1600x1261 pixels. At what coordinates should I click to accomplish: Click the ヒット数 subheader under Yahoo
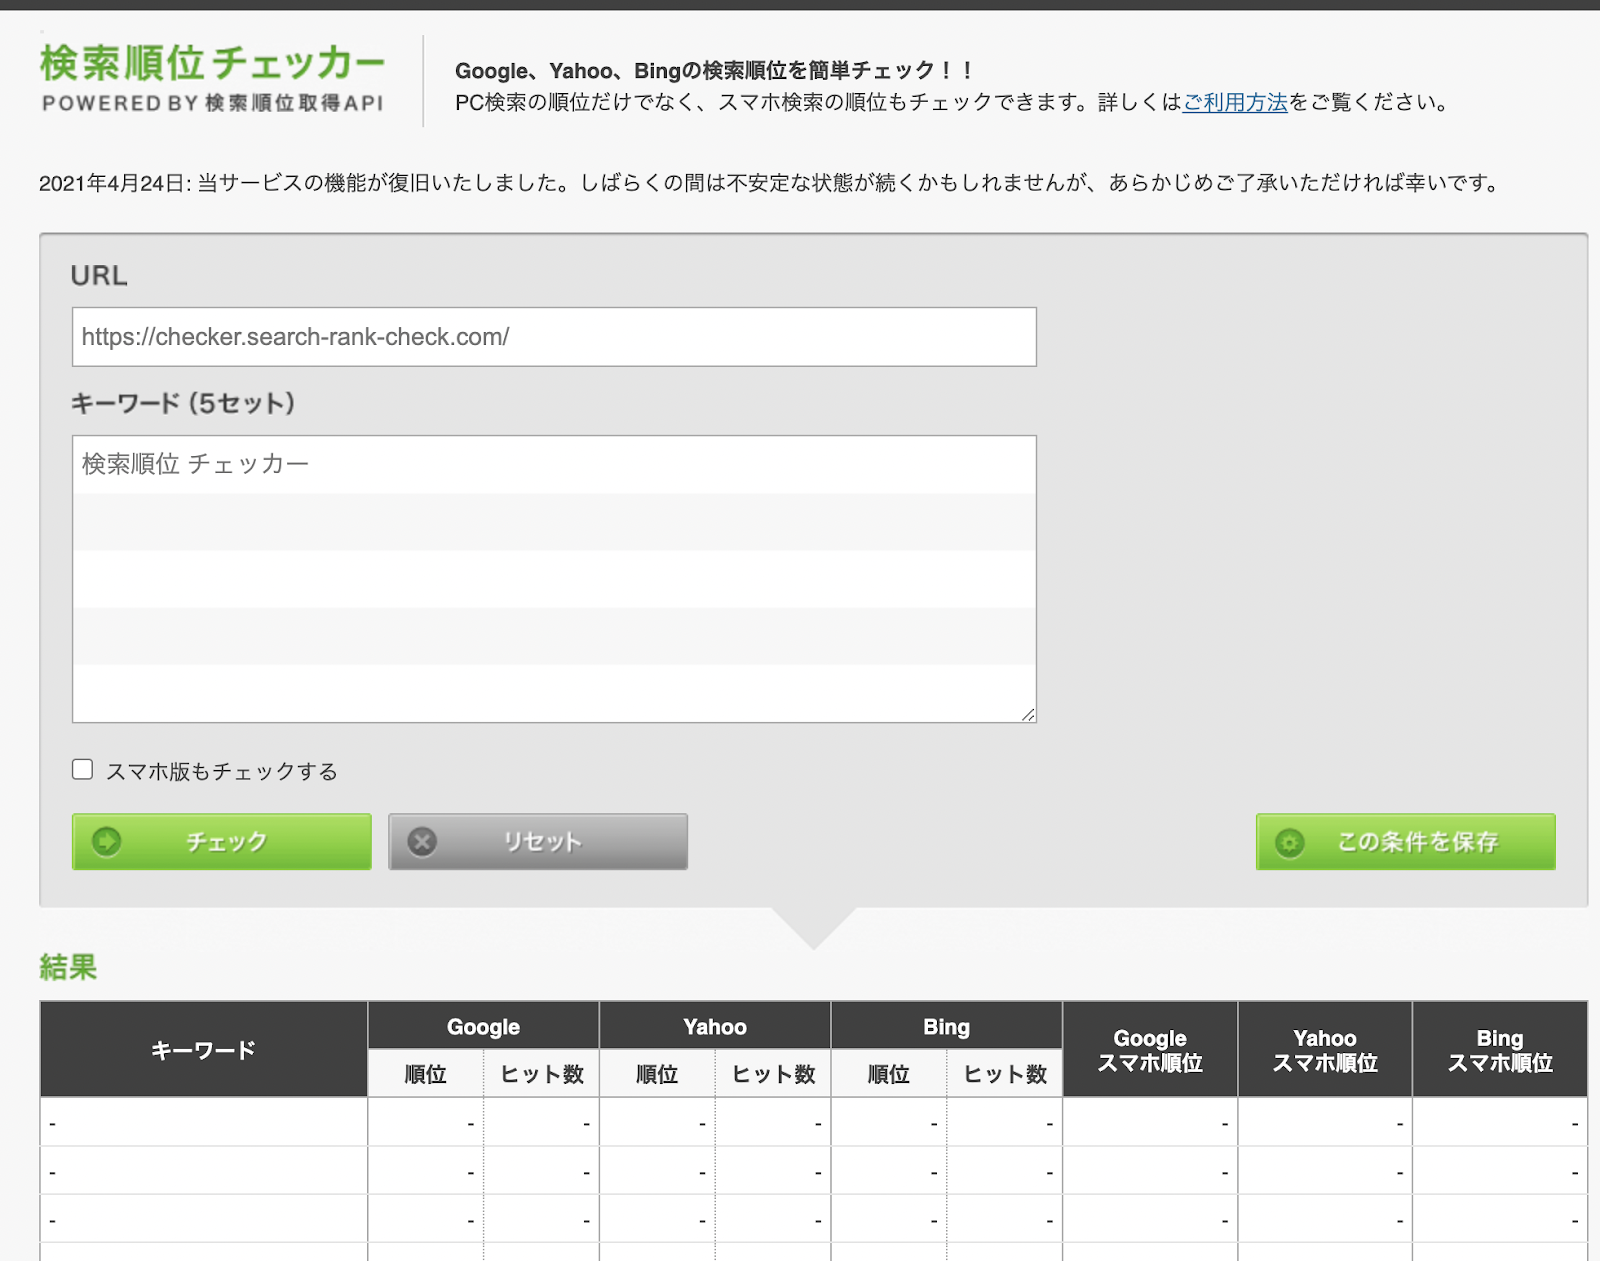(774, 1074)
